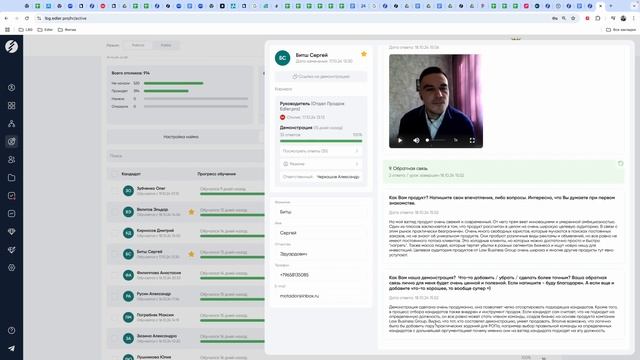640x360 pixels.
Task: Tick the checkbox for Зезина Александра
Action: [x=114, y=338]
